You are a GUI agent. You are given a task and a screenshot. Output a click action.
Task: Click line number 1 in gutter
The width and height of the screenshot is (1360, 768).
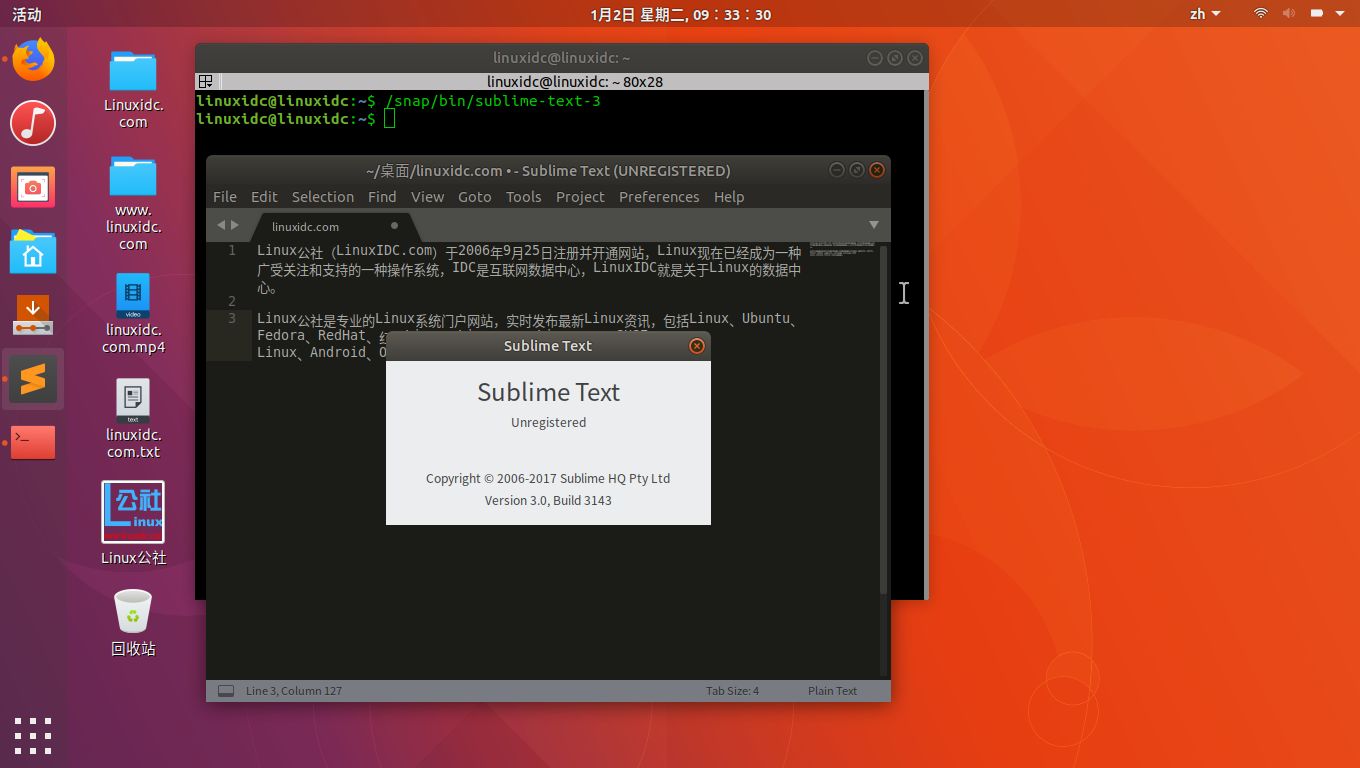(x=232, y=250)
